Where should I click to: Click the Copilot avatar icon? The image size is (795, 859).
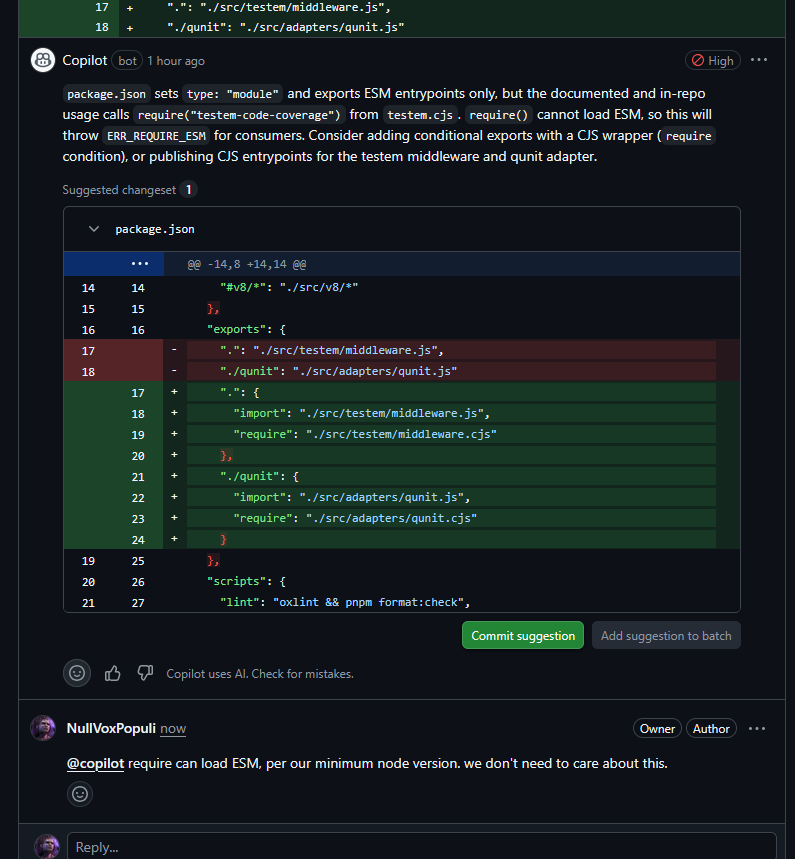tap(43, 60)
